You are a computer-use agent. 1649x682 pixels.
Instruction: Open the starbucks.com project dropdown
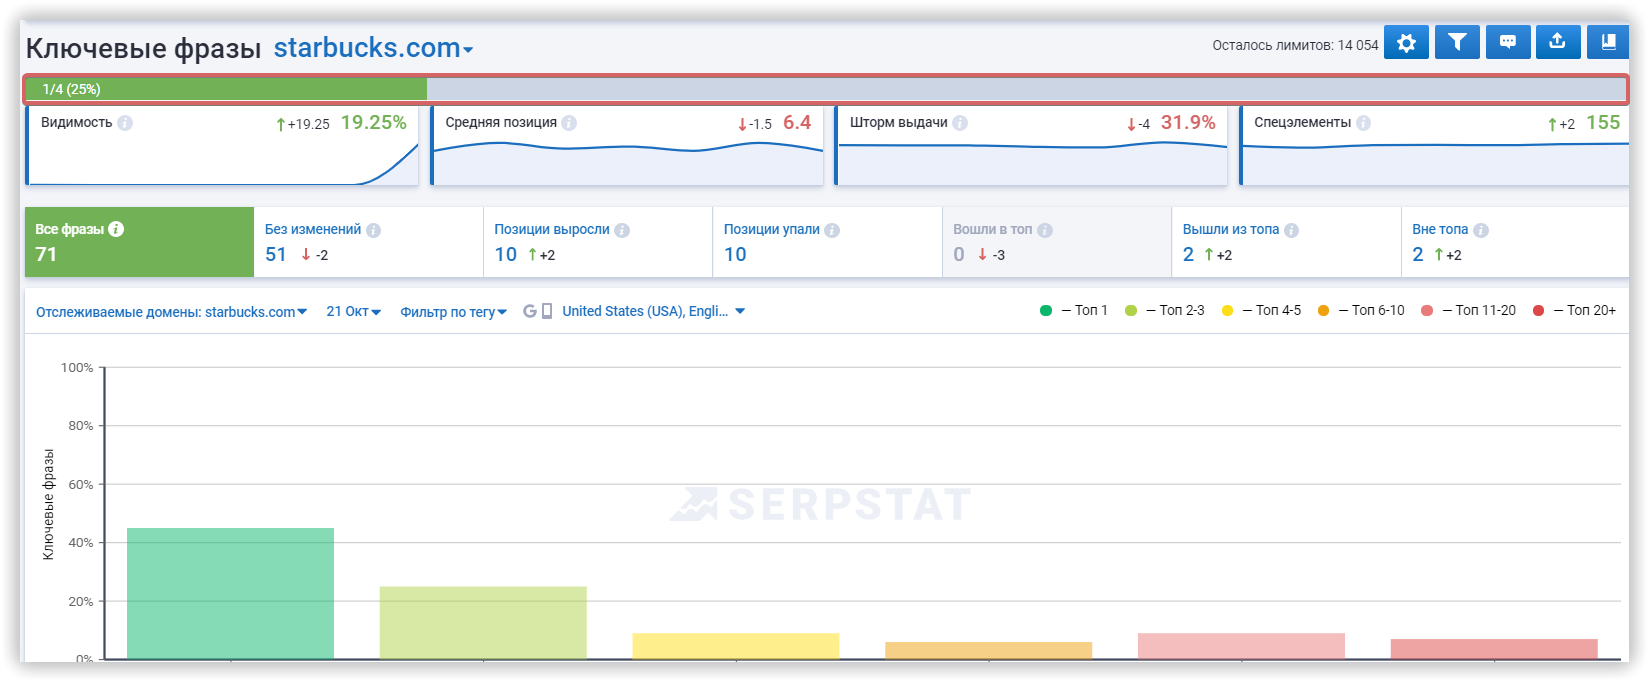[373, 48]
